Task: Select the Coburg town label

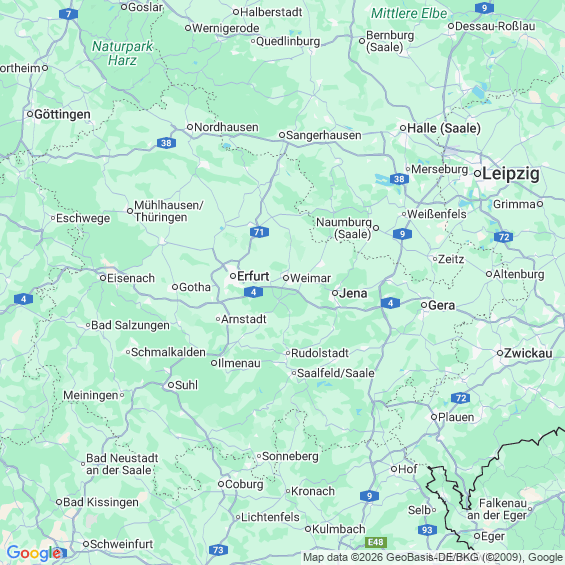Action: click(244, 484)
